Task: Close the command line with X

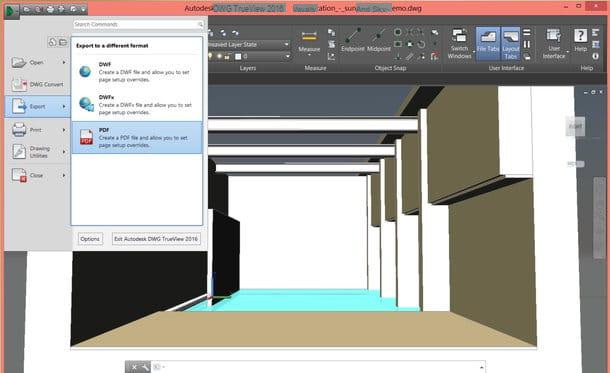Action: [x=134, y=367]
